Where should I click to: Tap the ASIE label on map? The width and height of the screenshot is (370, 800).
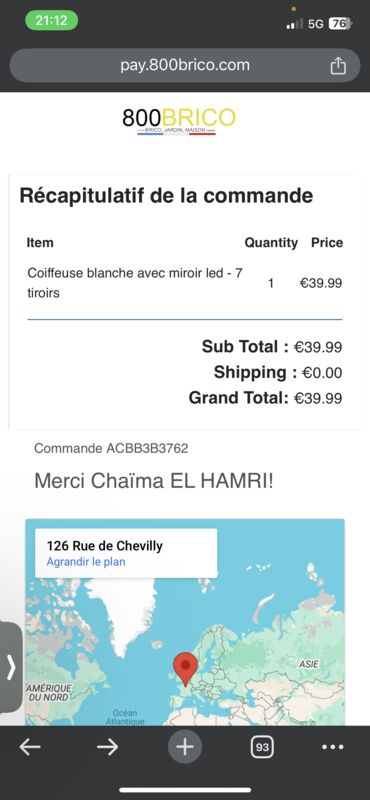(309, 664)
